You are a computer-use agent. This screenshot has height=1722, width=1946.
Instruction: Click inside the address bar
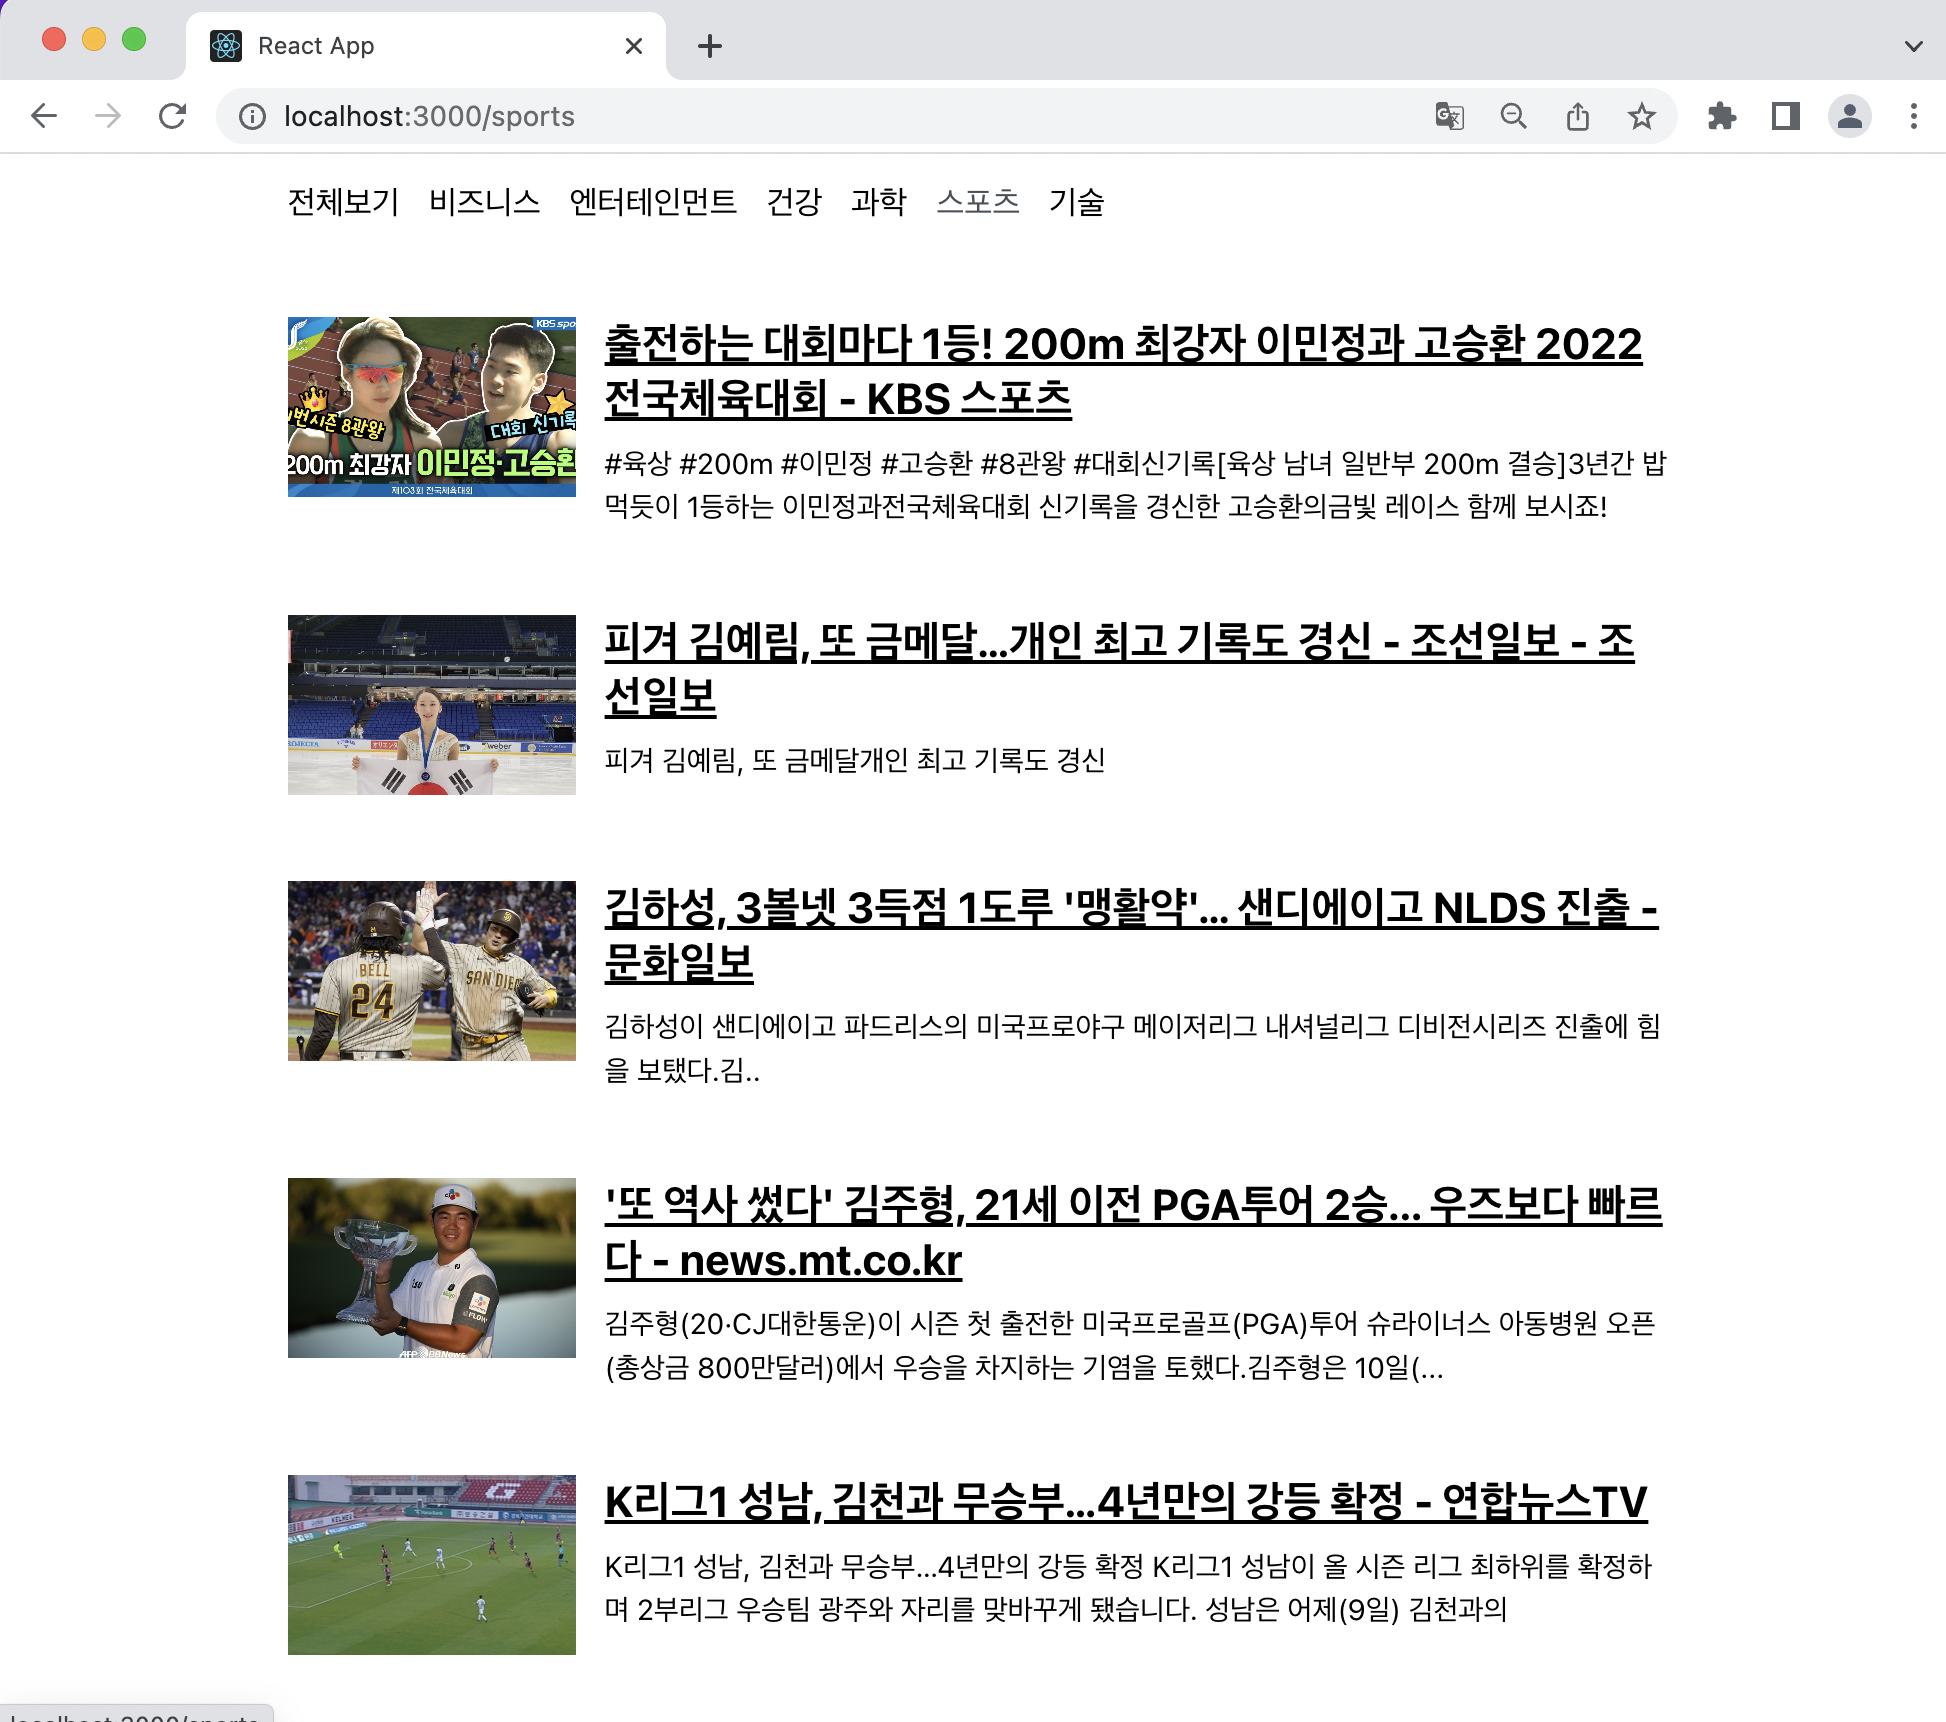pyautogui.click(x=700, y=116)
